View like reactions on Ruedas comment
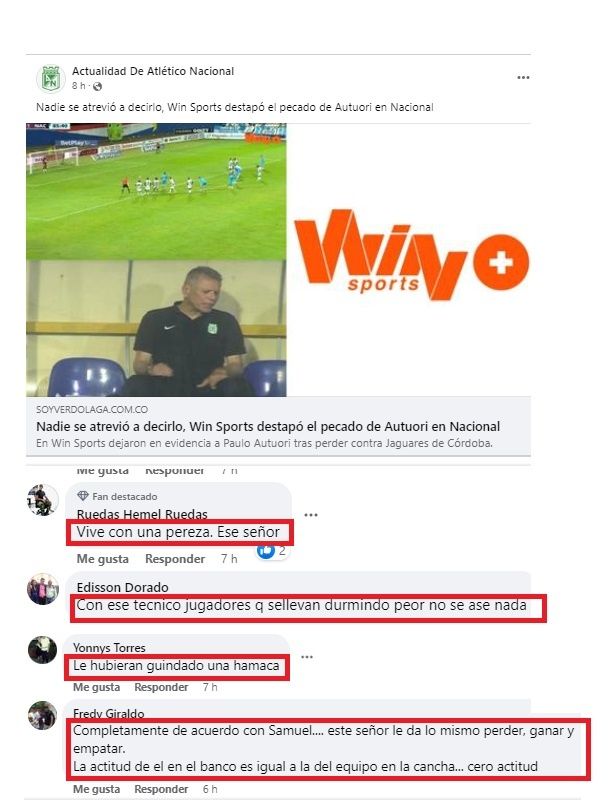Screen dimensions: 616x804 point(272,551)
